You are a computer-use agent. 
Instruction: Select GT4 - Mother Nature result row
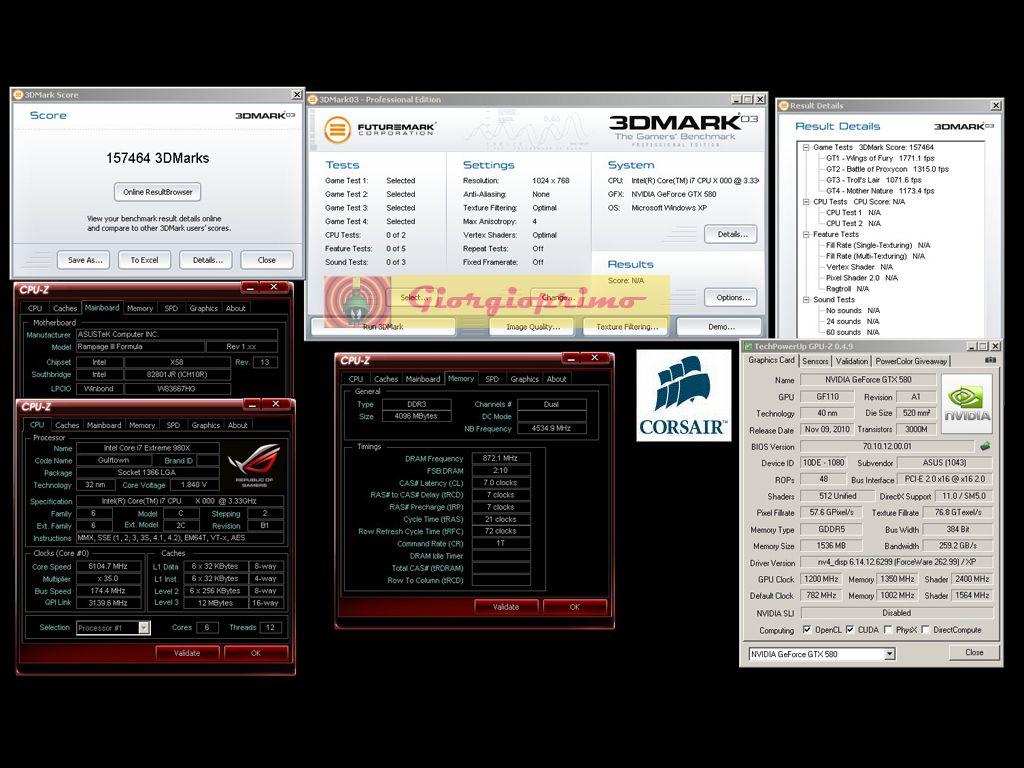[x=880, y=191]
